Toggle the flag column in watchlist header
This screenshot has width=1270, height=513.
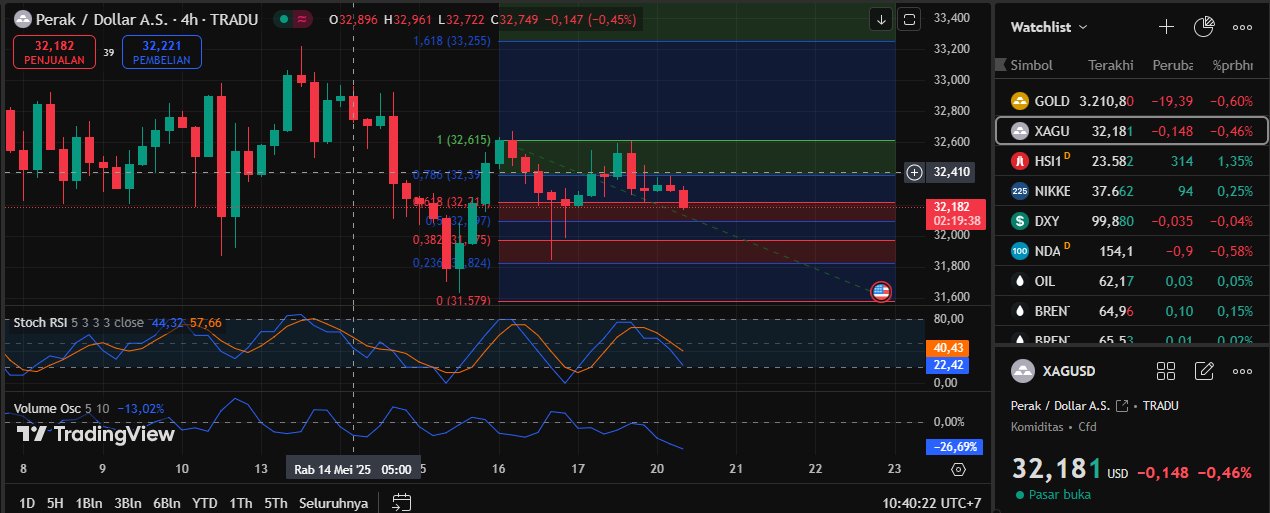point(1002,65)
